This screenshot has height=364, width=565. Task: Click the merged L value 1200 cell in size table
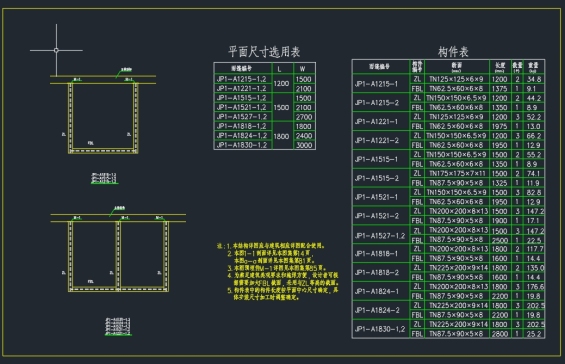pos(281,84)
